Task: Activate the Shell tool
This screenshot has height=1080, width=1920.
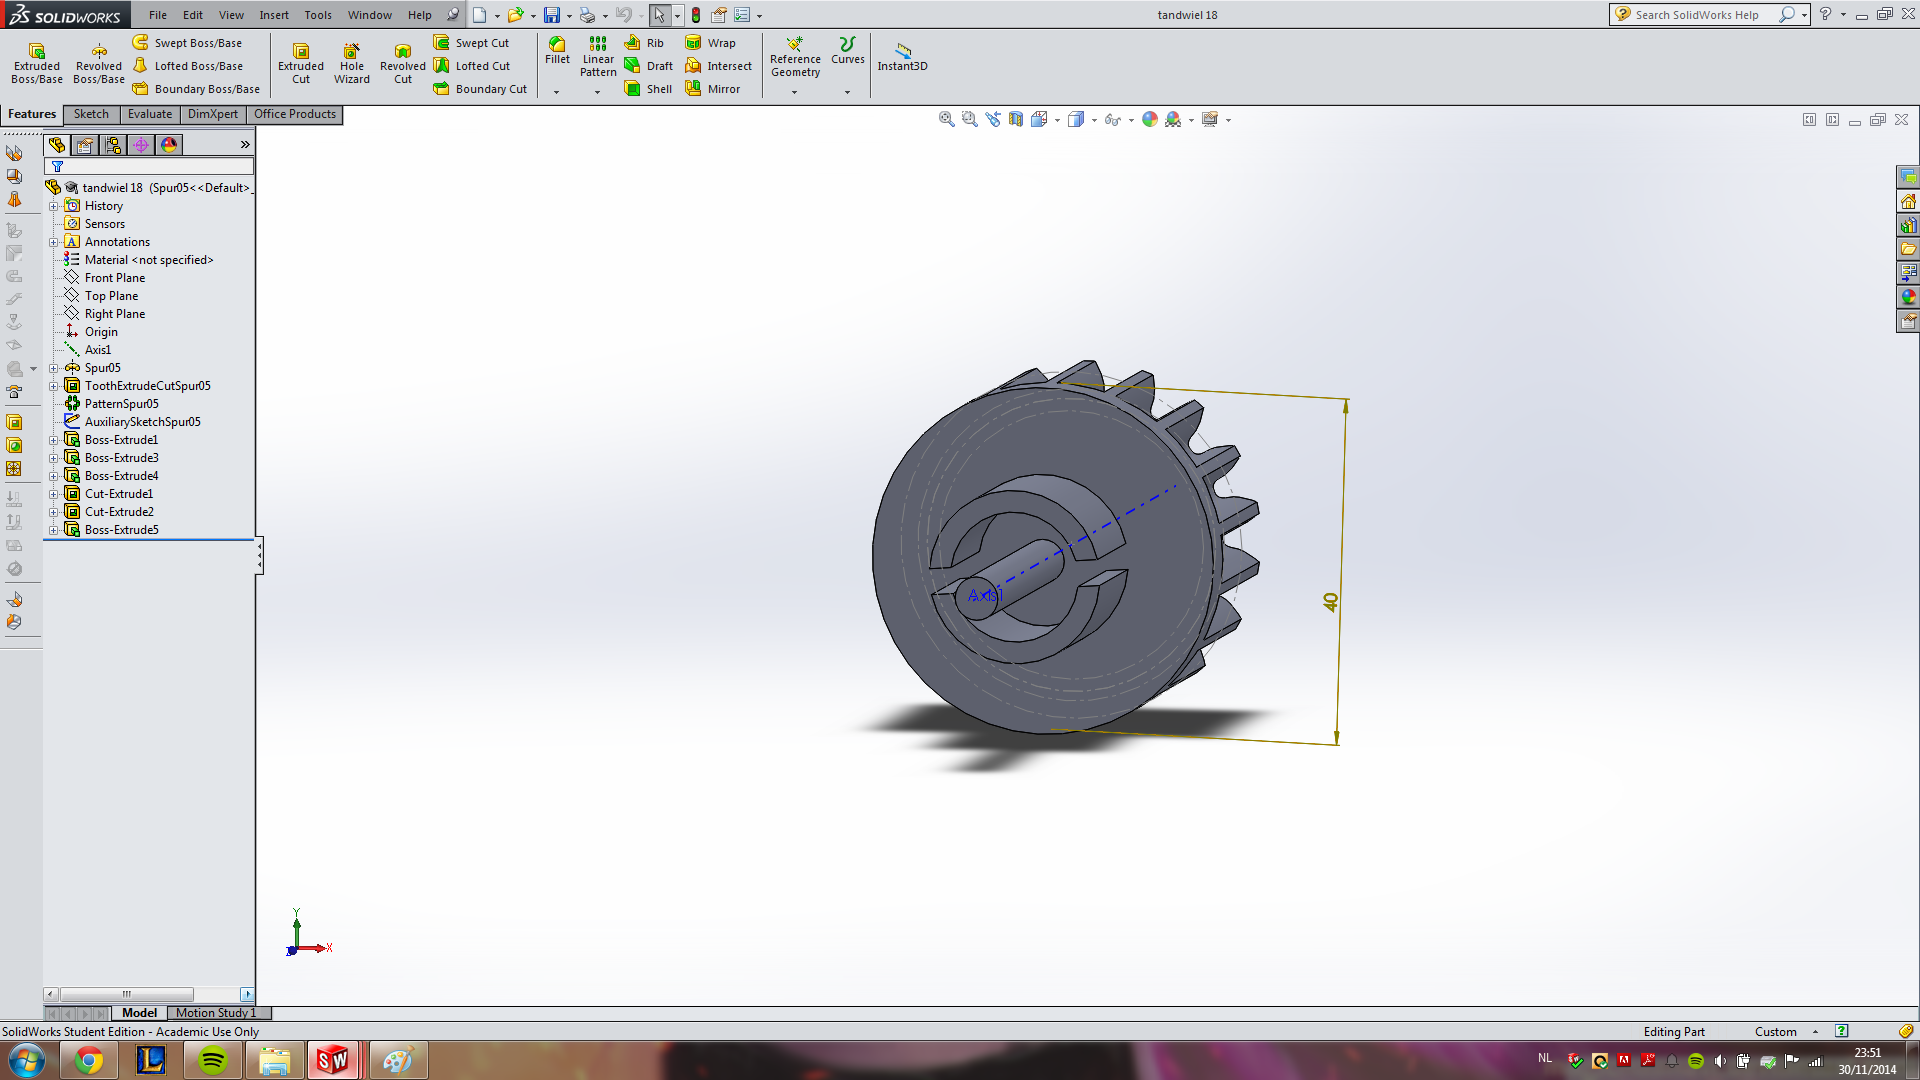Action: [648, 89]
